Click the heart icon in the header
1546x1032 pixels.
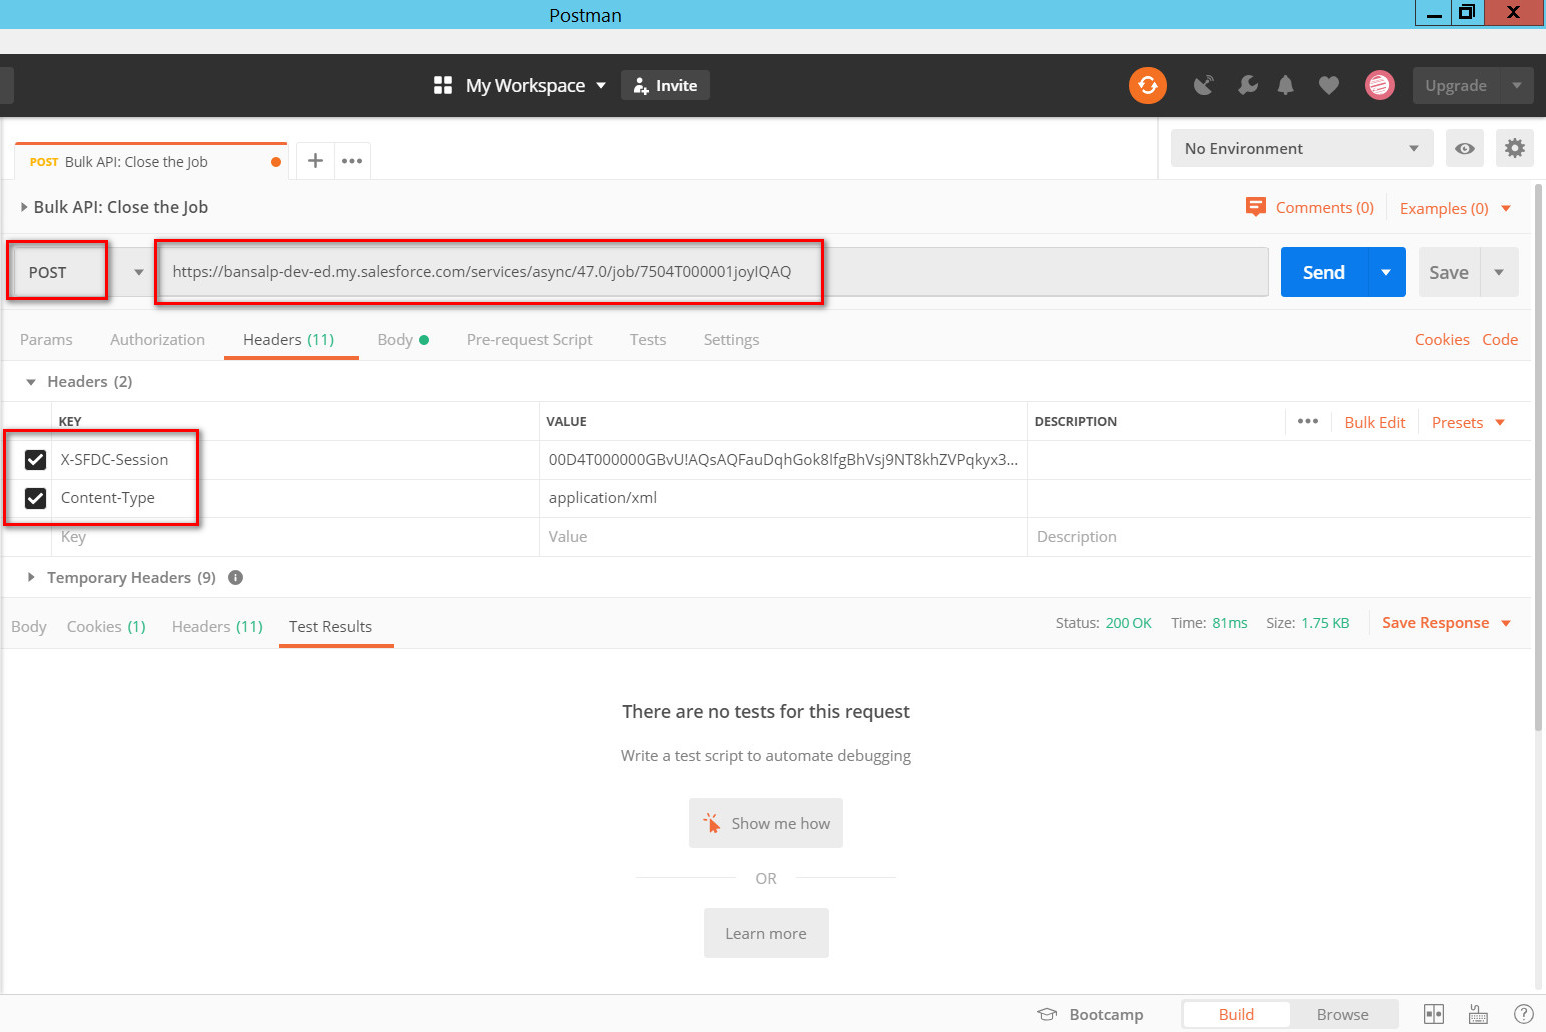tap(1328, 85)
